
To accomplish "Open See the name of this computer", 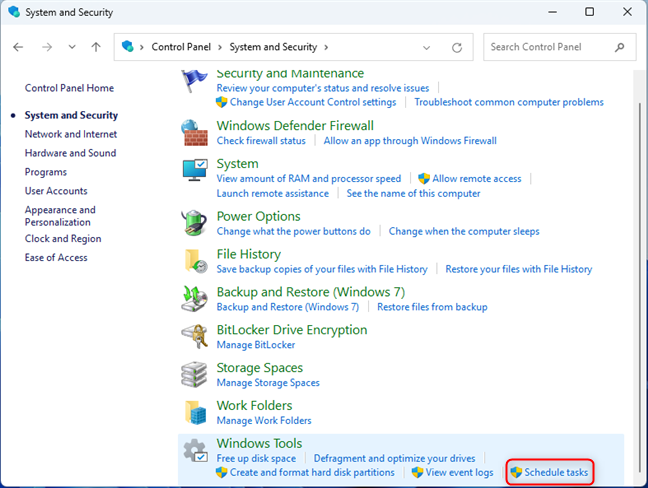I will [413, 193].
